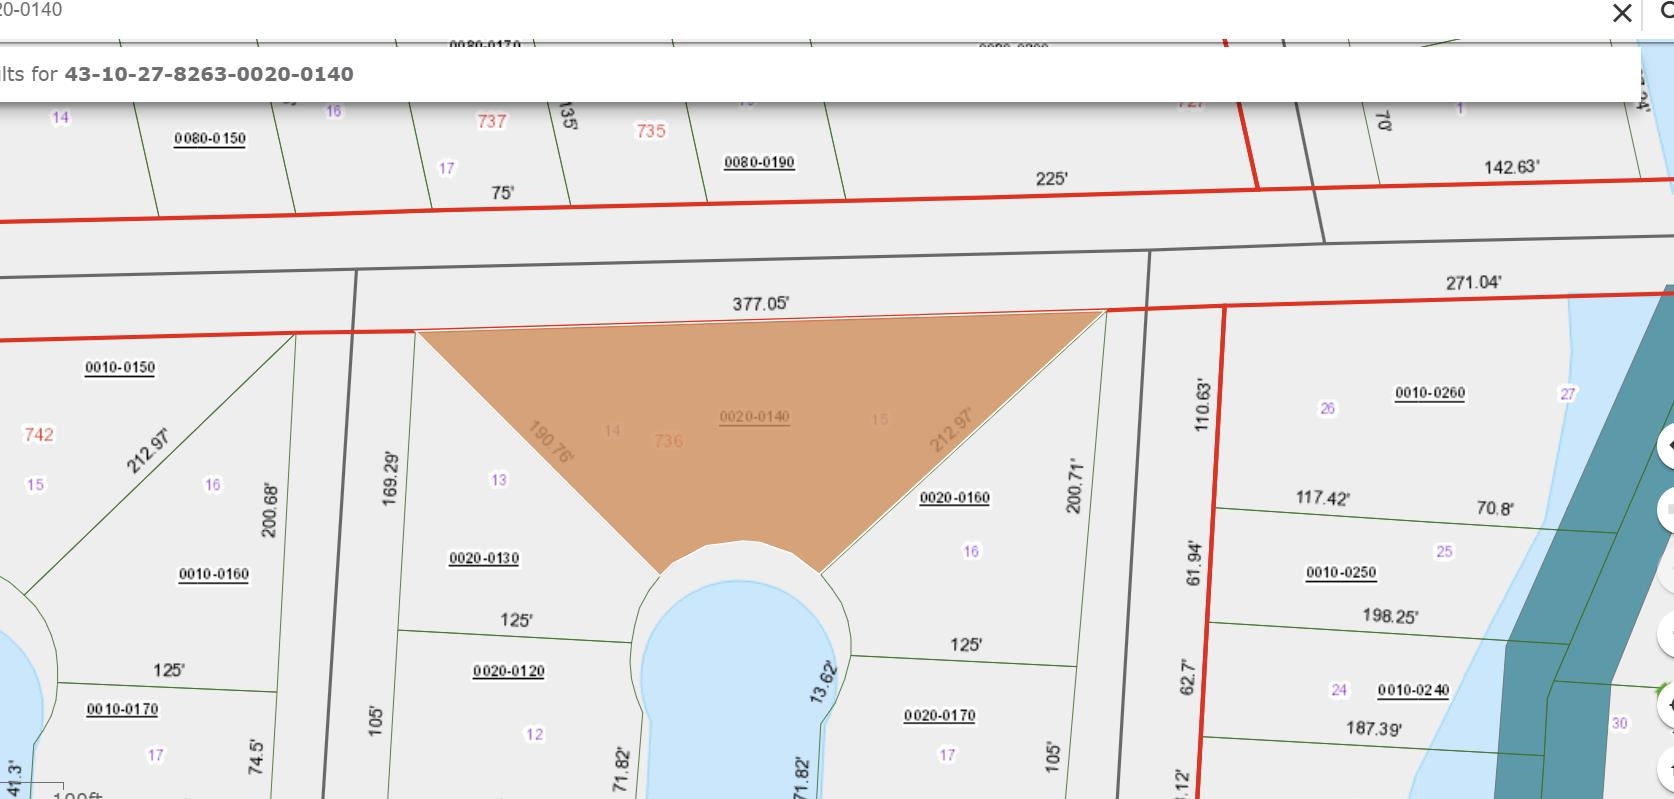Click parcel label 0020-0160
The height and width of the screenshot is (799, 1674).
click(x=955, y=497)
